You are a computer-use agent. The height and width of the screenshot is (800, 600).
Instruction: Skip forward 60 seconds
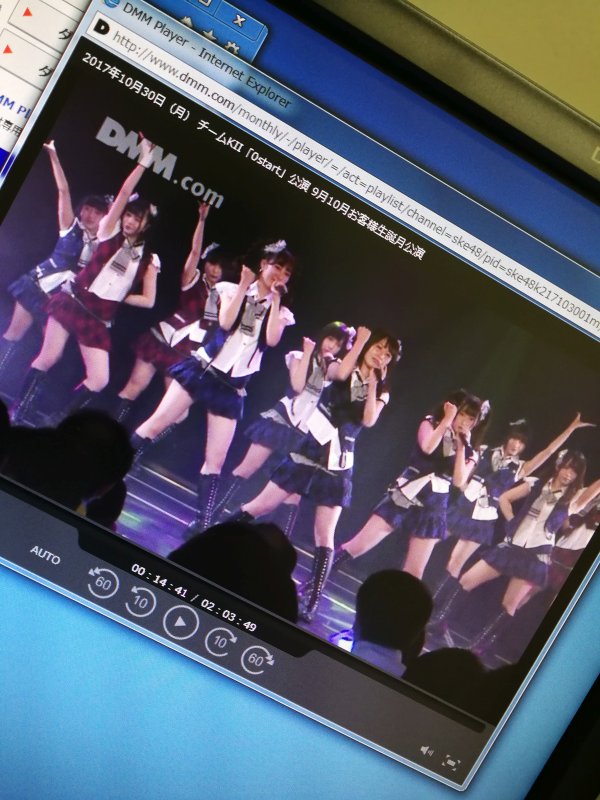coord(258,660)
